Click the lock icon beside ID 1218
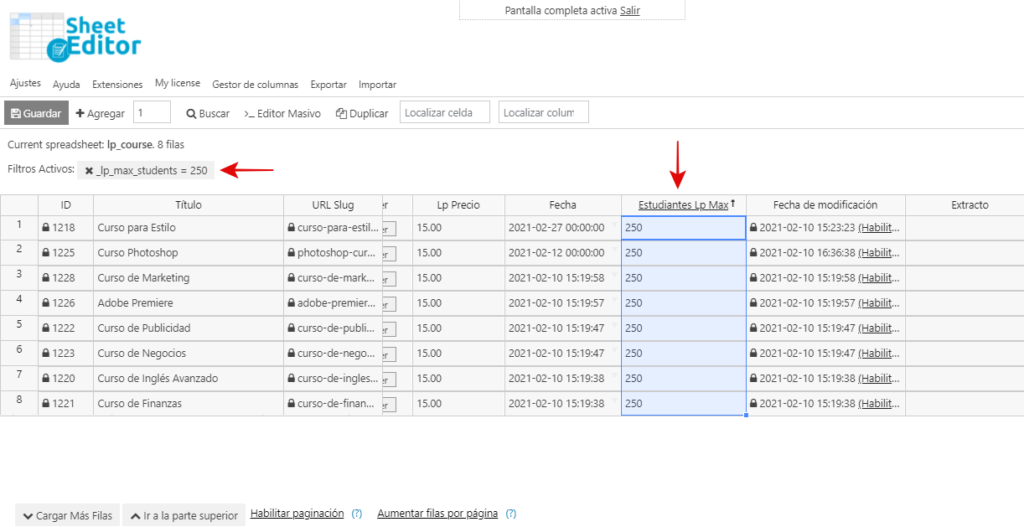1024x527 pixels. pyautogui.click(x=46, y=228)
